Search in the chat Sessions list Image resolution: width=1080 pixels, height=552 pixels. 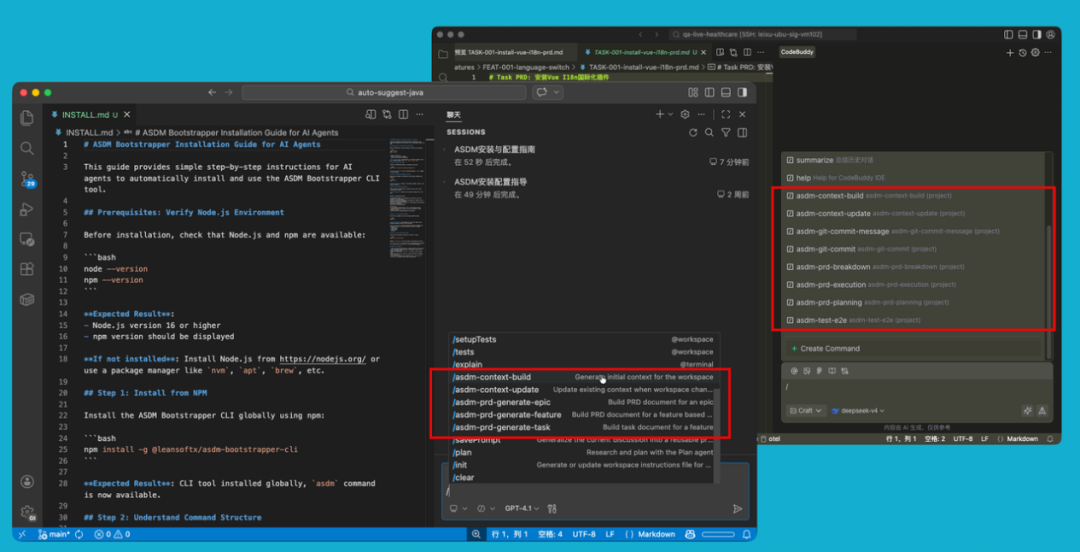click(x=709, y=132)
